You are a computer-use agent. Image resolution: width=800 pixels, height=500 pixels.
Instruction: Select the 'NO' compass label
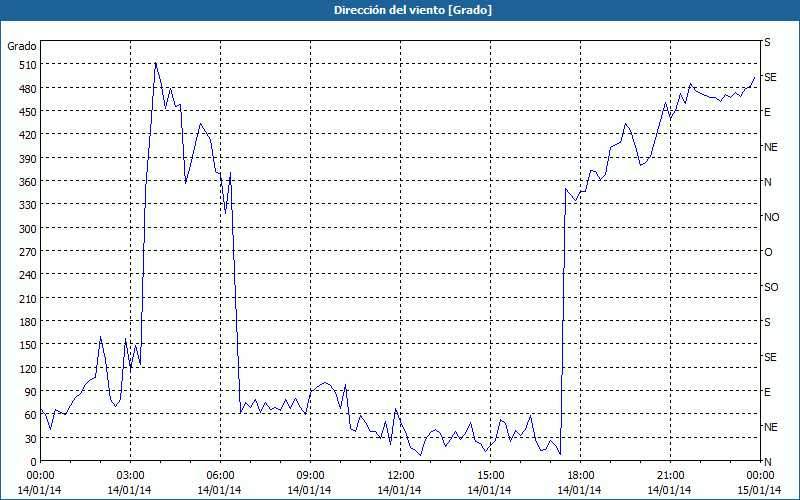[772, 217]
